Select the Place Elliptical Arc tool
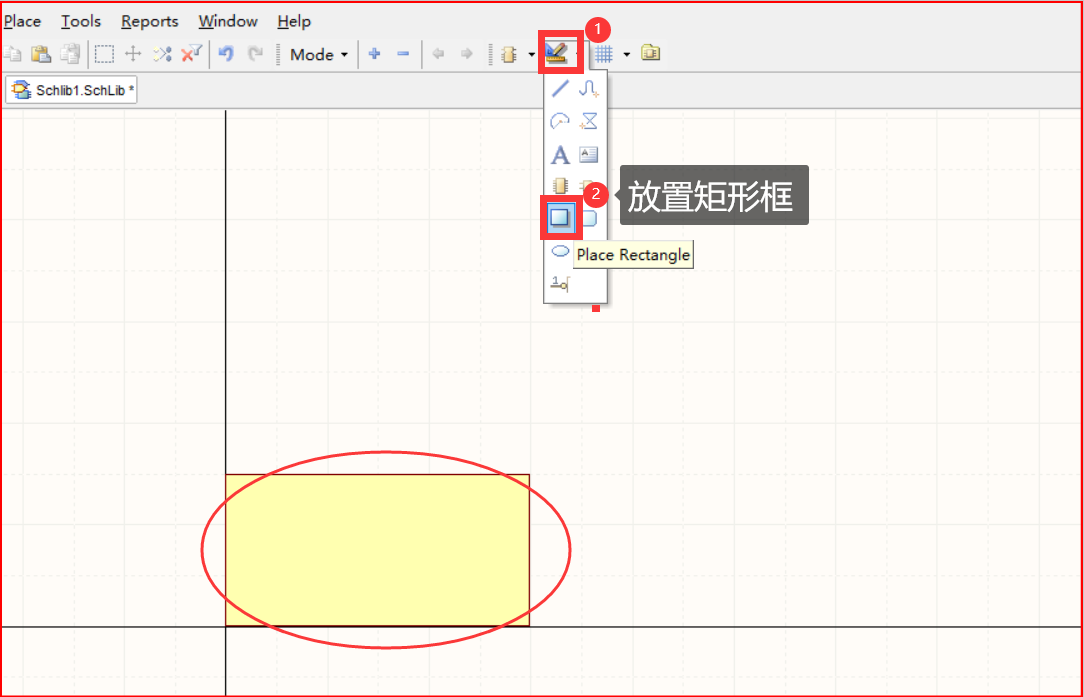1084x697 pixels. [x=559, y=122]
